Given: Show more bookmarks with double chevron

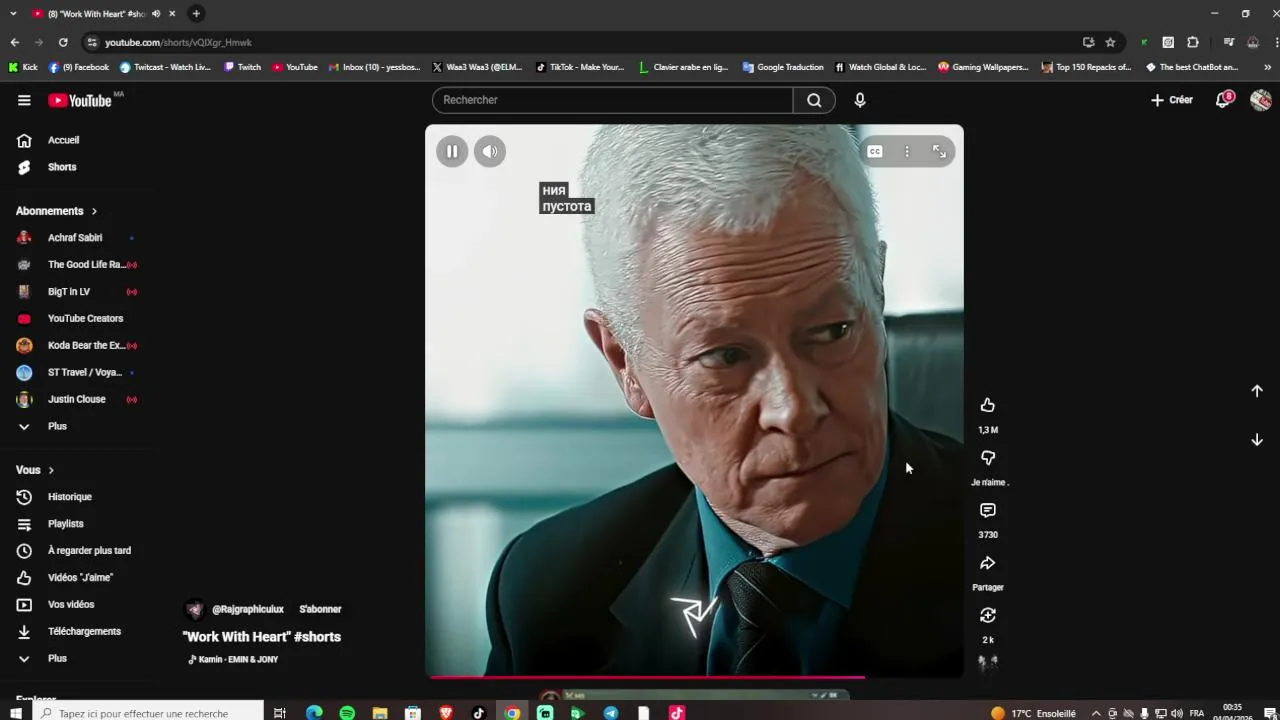Looking at the screenshot, I should click(x=1268, y=68).
